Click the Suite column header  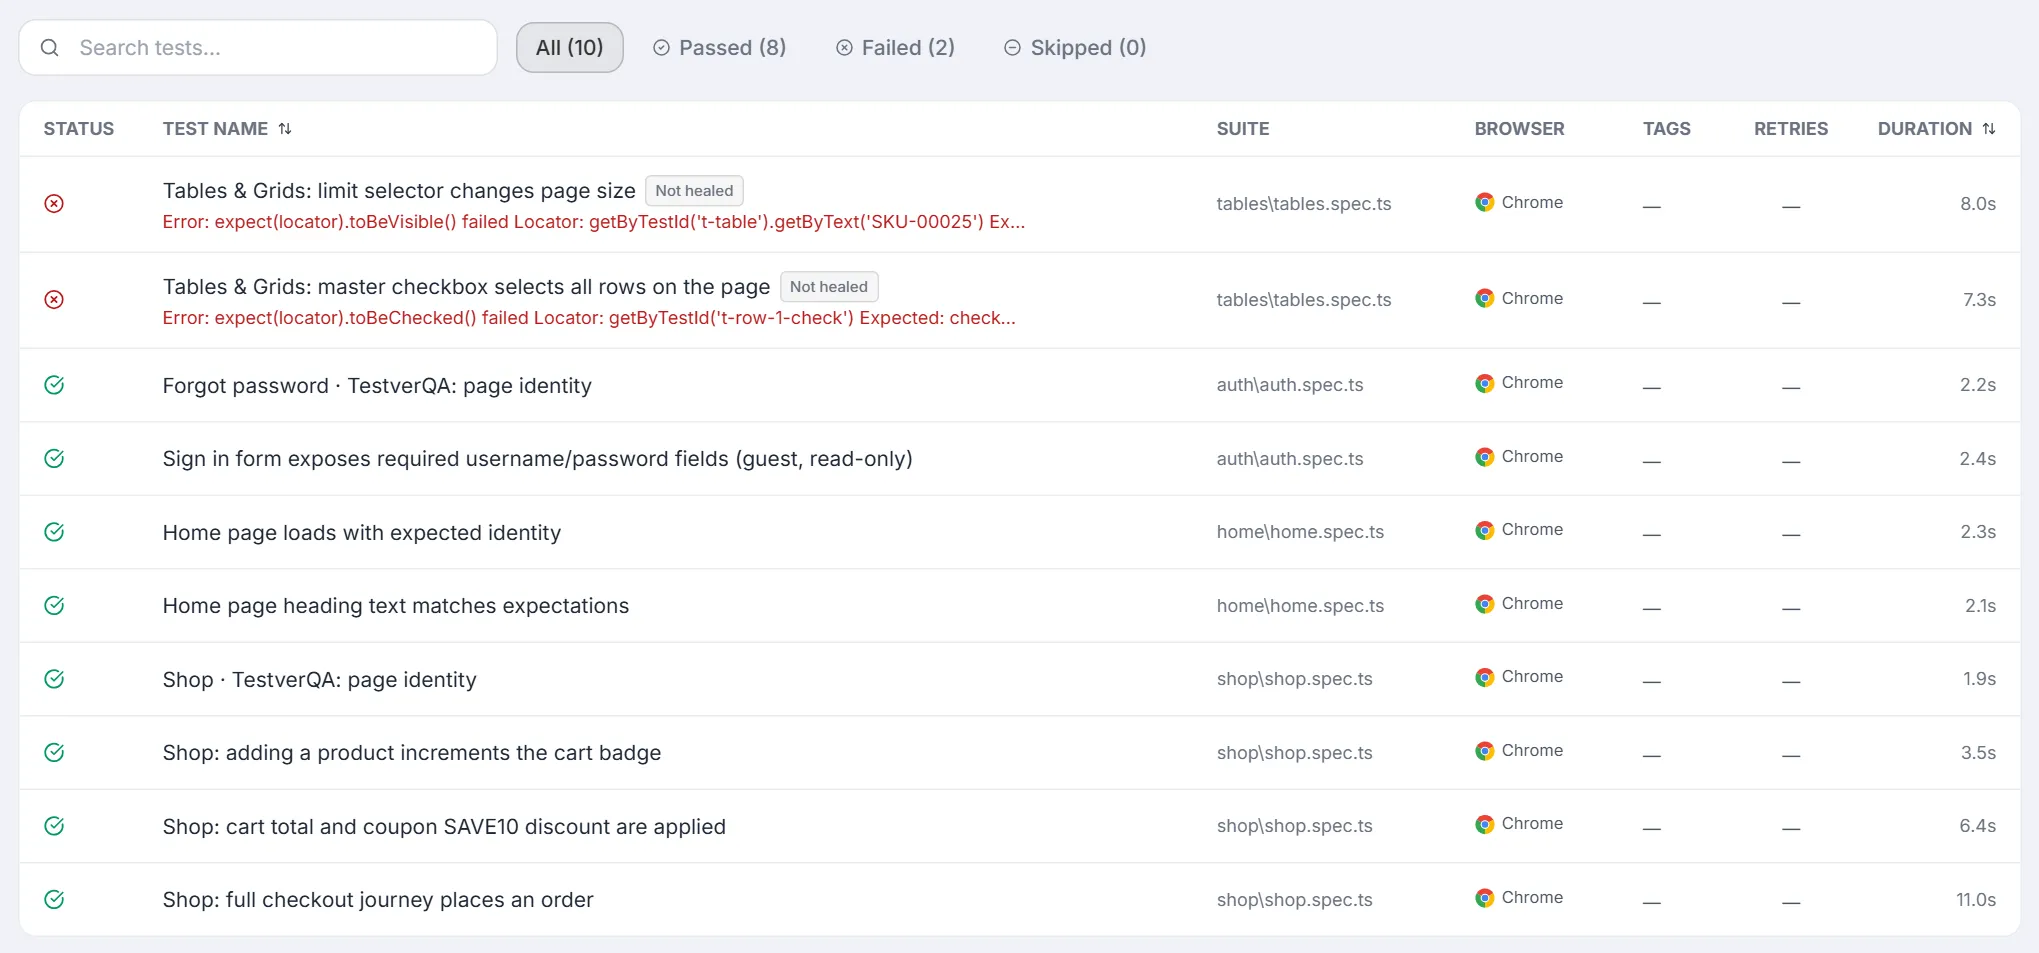pyautogui.click(x=1243, y=129)
